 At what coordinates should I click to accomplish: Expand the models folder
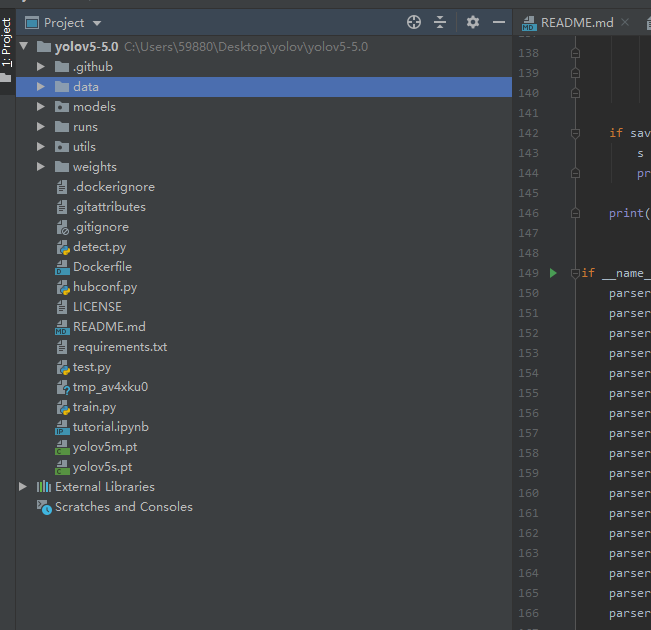click(41, 107)
